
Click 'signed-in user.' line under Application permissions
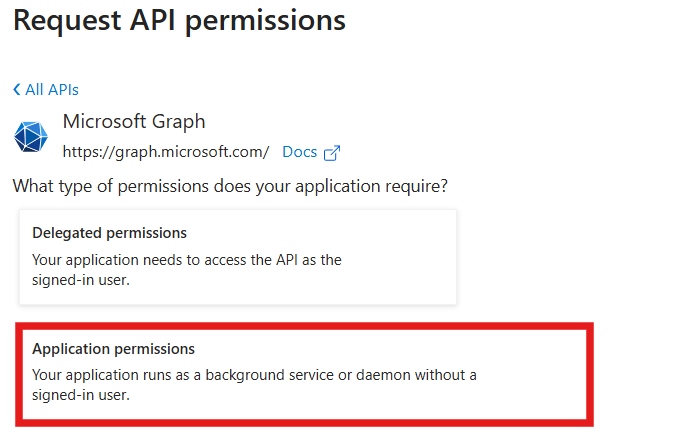[81, 395]
